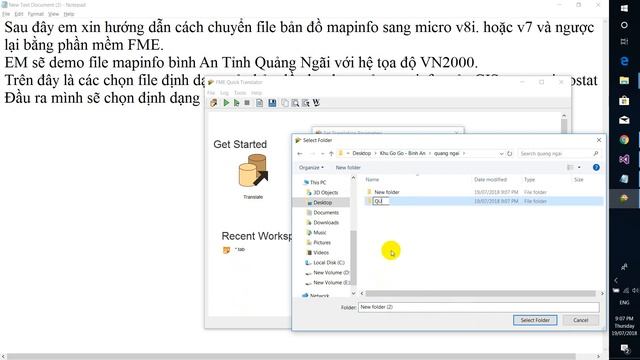Save log using the blue floppy icon

(272, 103)
